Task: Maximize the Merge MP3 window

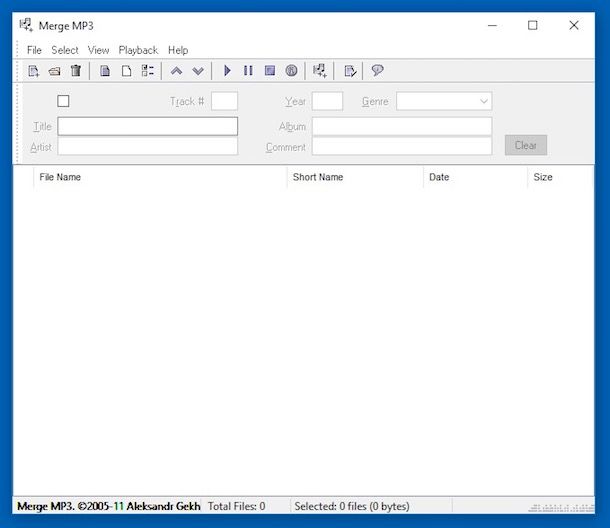Action: [533, 25]
